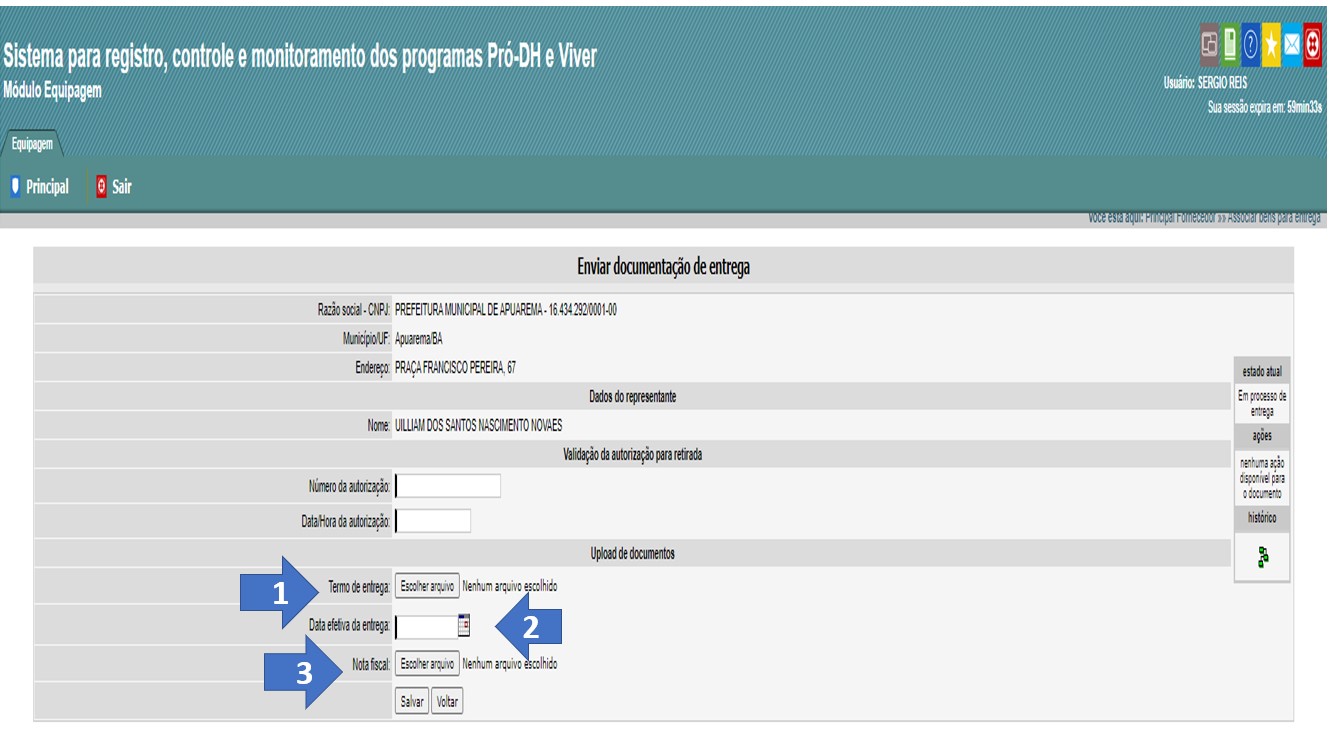Click the histórico sidebar label
Viewport: 1332px width, 735px height.
[1262, 518]
